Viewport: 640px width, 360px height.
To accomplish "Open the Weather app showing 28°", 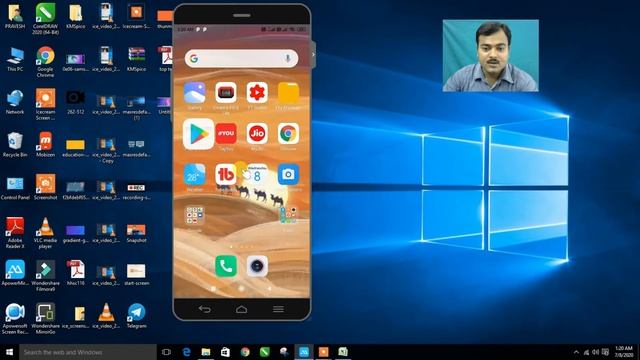I will [195, 175].
